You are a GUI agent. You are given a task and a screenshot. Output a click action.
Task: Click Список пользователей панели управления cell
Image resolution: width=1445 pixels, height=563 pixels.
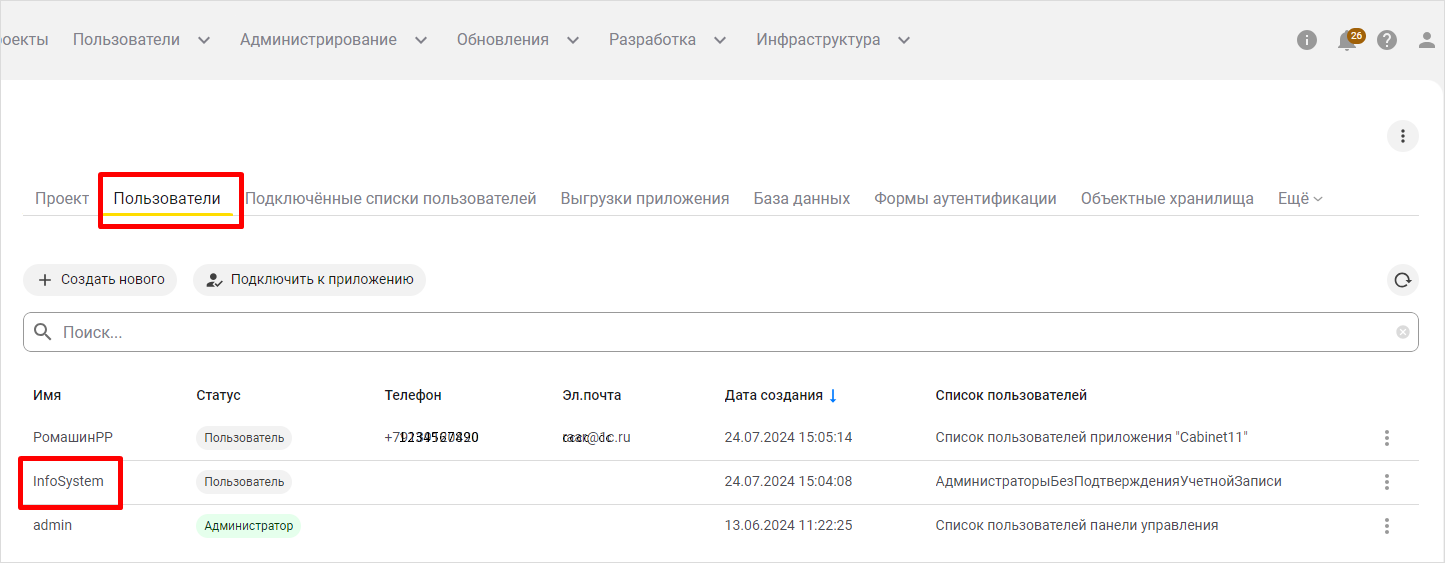(1076, 526)
